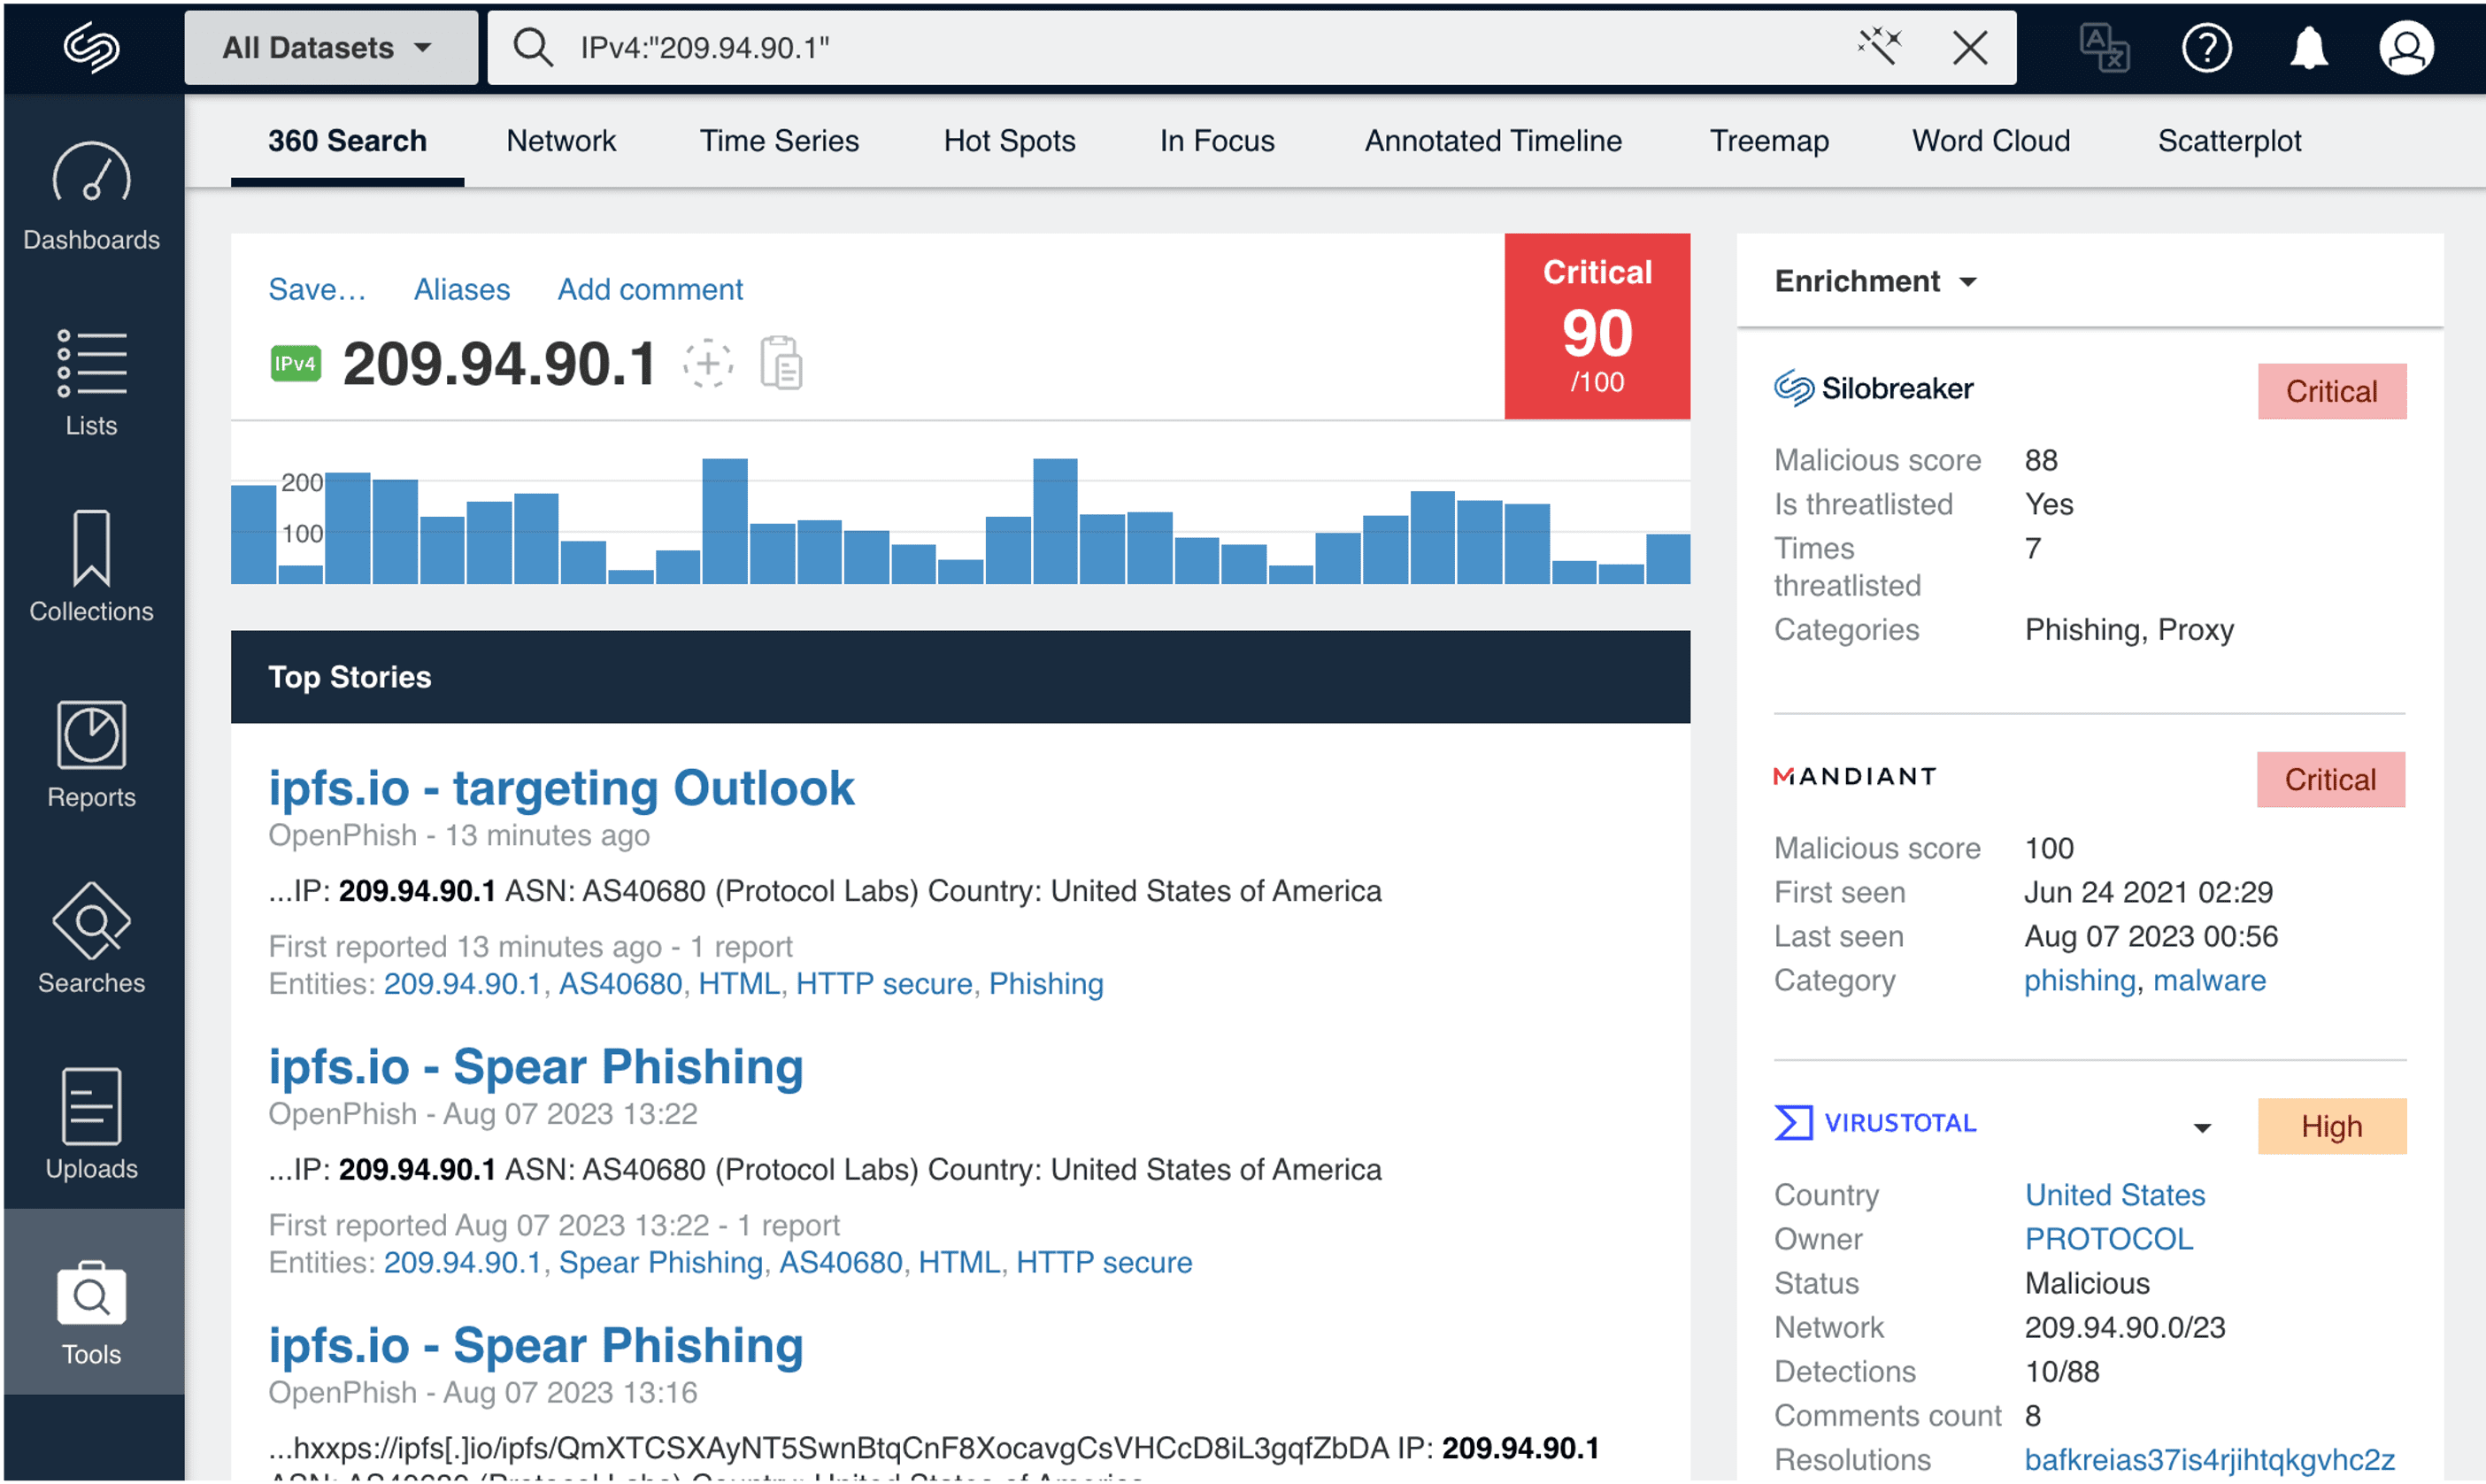Switch to the Network tab
Screen dimensions: 2486x1484
(x=561, y=141)
